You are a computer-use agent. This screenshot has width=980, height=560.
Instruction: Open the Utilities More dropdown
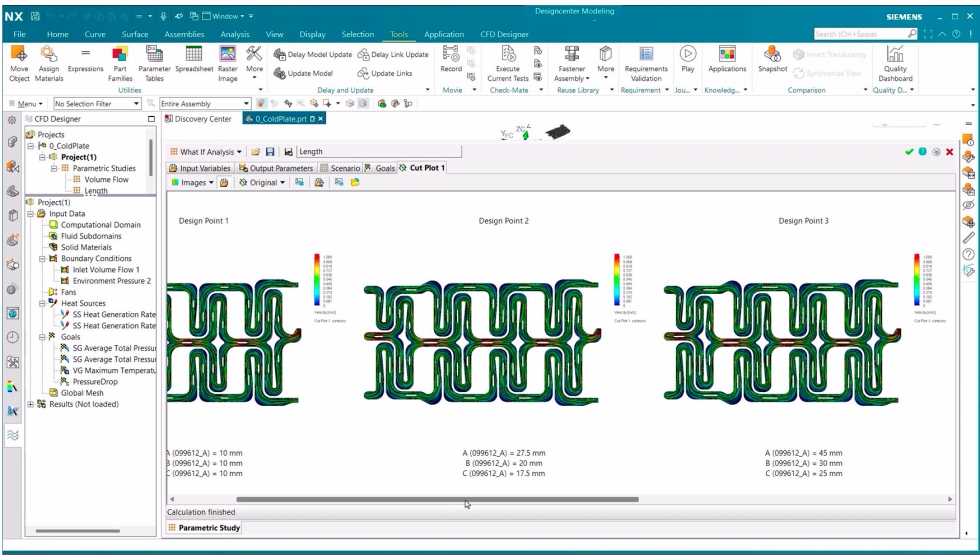pos(254,62)
